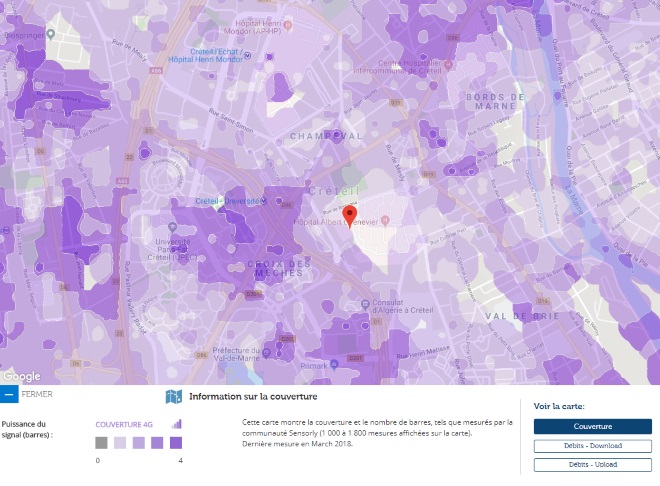Click Centre Hospitalier Intercommunal hospital icon
660x486 pixels.
(x=448, y=65)
